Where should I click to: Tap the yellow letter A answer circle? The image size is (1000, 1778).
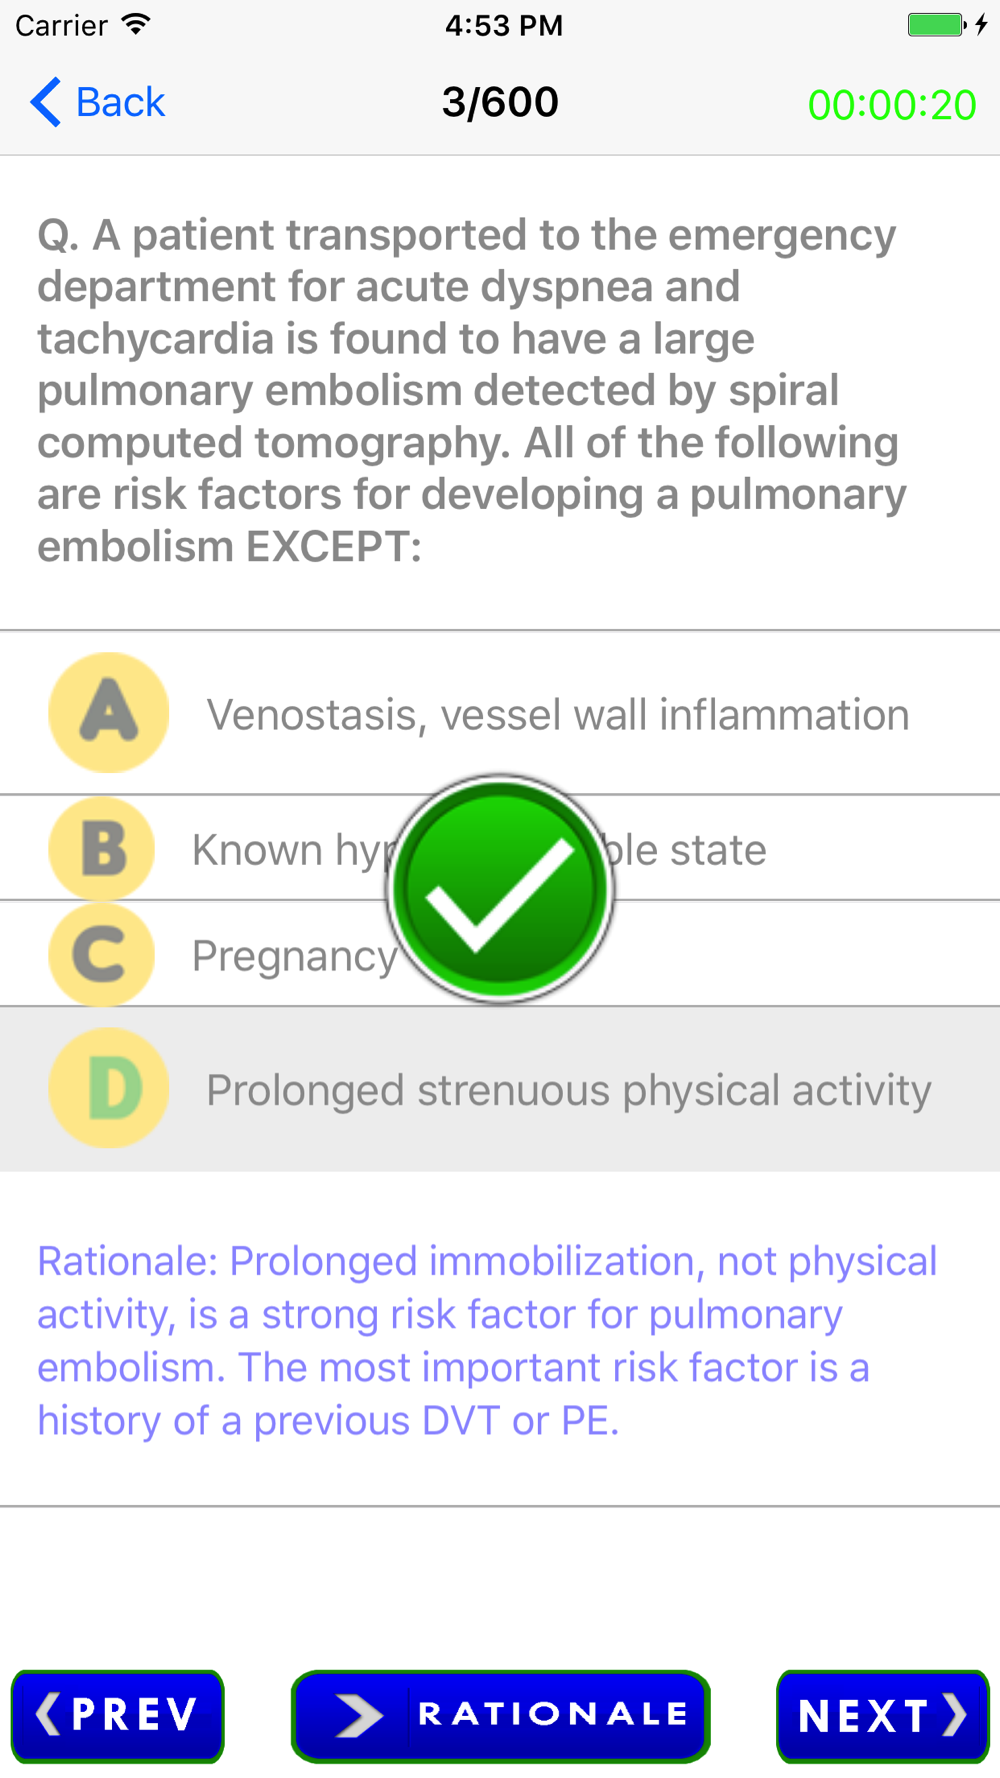(x=108, y=713)
